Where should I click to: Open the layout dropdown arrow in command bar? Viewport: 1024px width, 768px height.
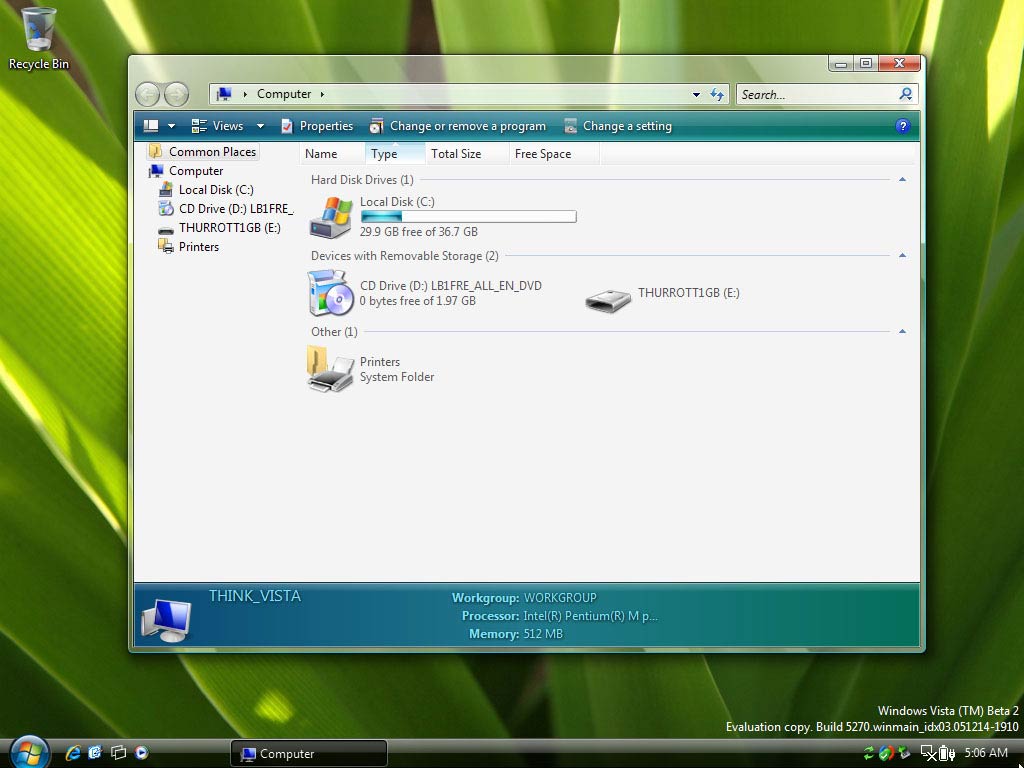171,126
